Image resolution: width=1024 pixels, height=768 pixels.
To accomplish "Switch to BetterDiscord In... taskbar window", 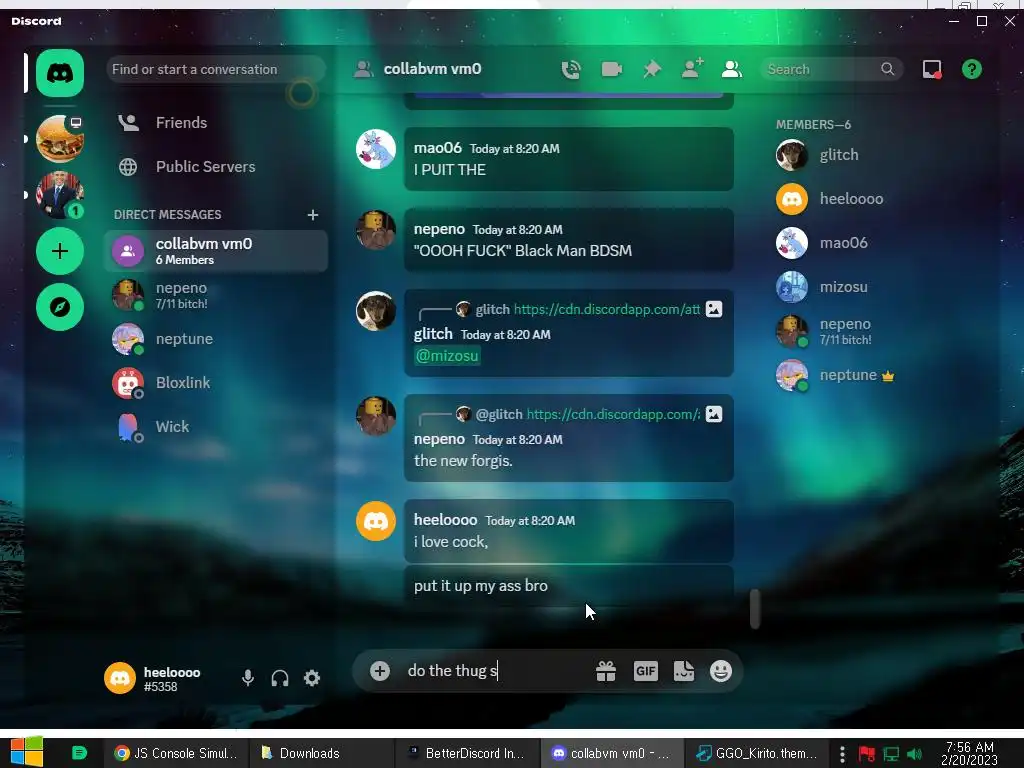I will point(466,753).
